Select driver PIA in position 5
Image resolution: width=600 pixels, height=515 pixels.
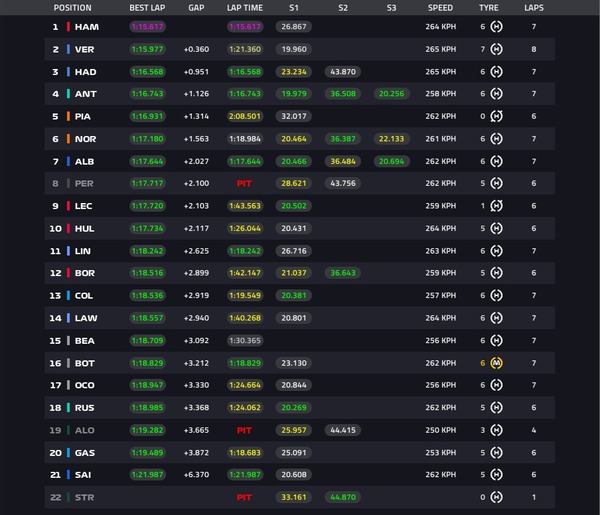click(x=83, y=116)
